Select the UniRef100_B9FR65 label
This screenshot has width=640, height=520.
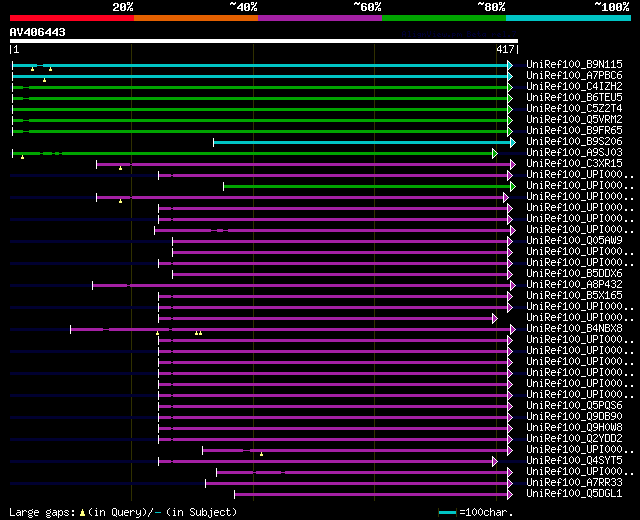574,131
